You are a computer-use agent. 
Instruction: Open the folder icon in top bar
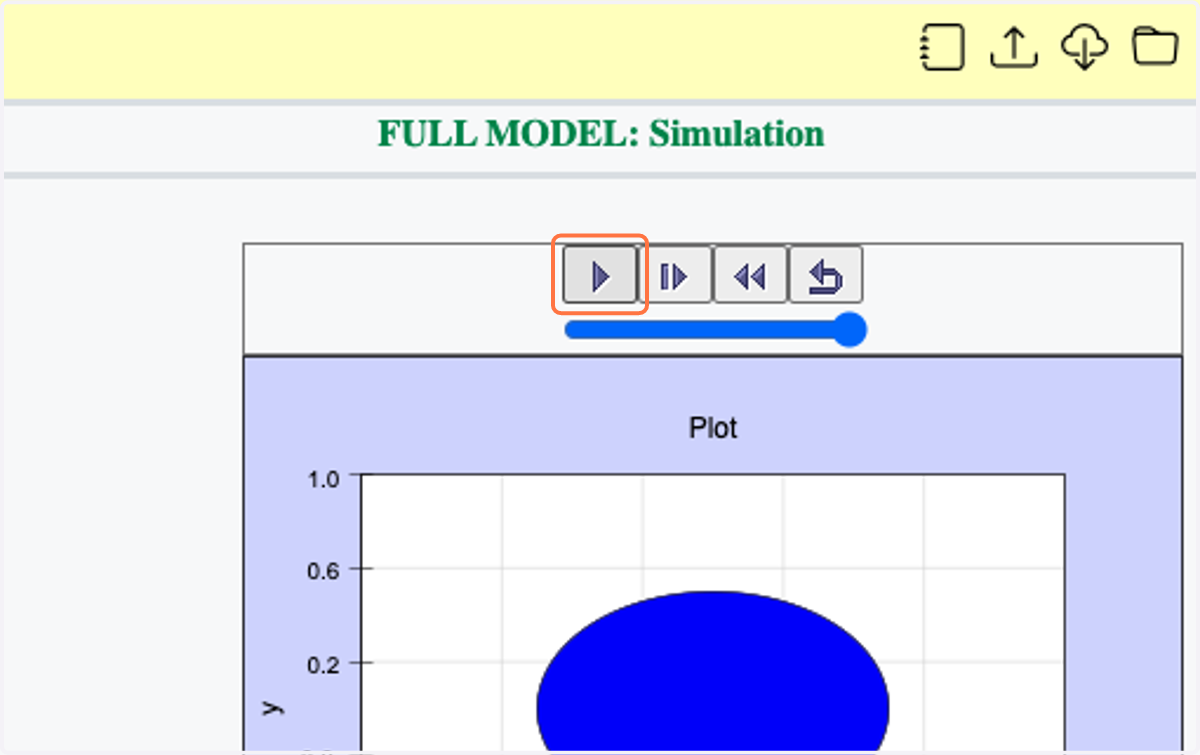tap(1155, 46)
